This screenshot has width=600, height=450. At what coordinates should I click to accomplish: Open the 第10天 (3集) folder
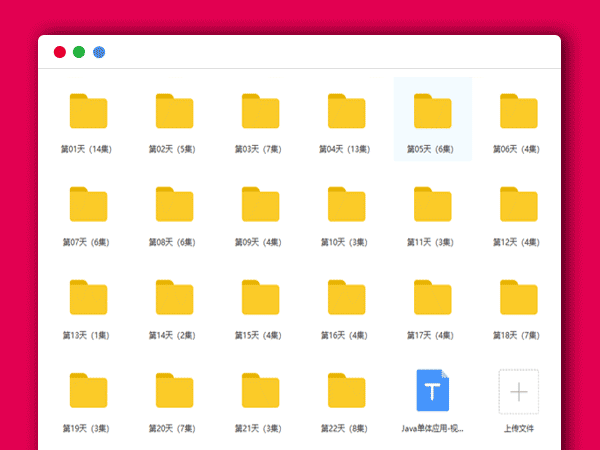click(346, 204)
